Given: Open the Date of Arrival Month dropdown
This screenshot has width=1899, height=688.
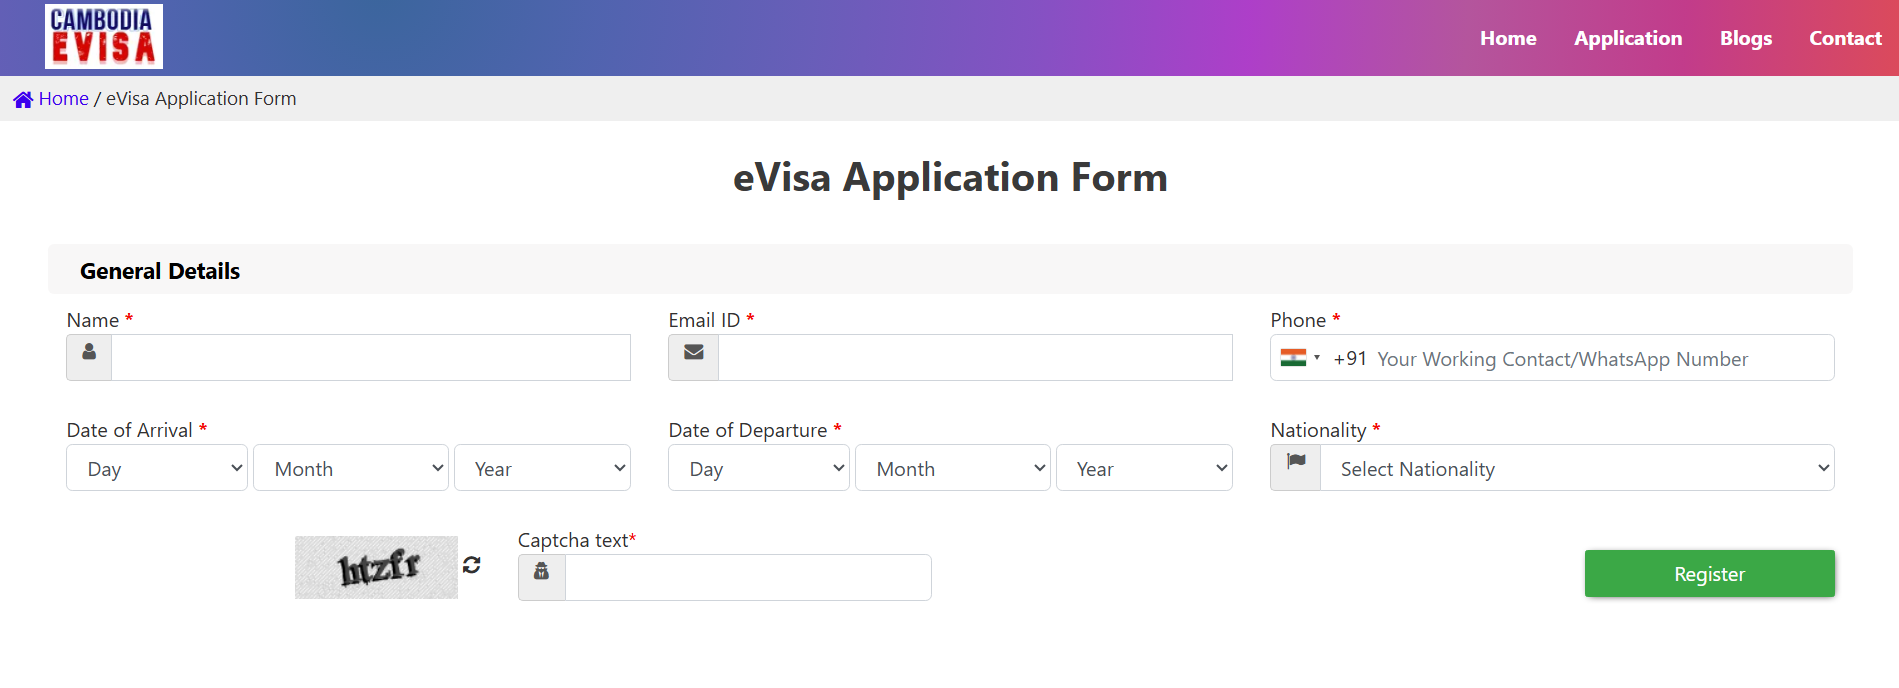Looking at the screenshot, I should tap(350, 468).
